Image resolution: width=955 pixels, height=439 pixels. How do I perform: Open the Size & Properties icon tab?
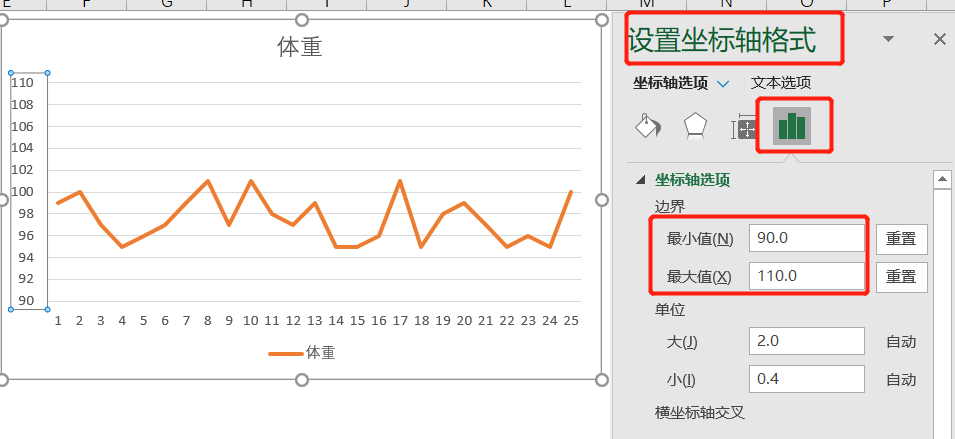pyautogui.click(x=743, y=128)
